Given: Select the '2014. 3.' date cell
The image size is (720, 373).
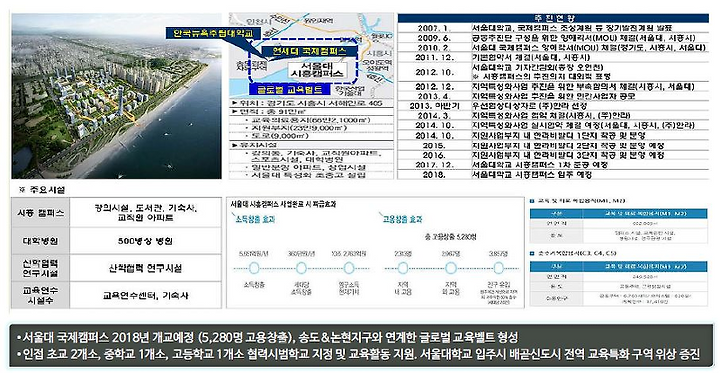Looking at the screenshot, I should point(434,116).
